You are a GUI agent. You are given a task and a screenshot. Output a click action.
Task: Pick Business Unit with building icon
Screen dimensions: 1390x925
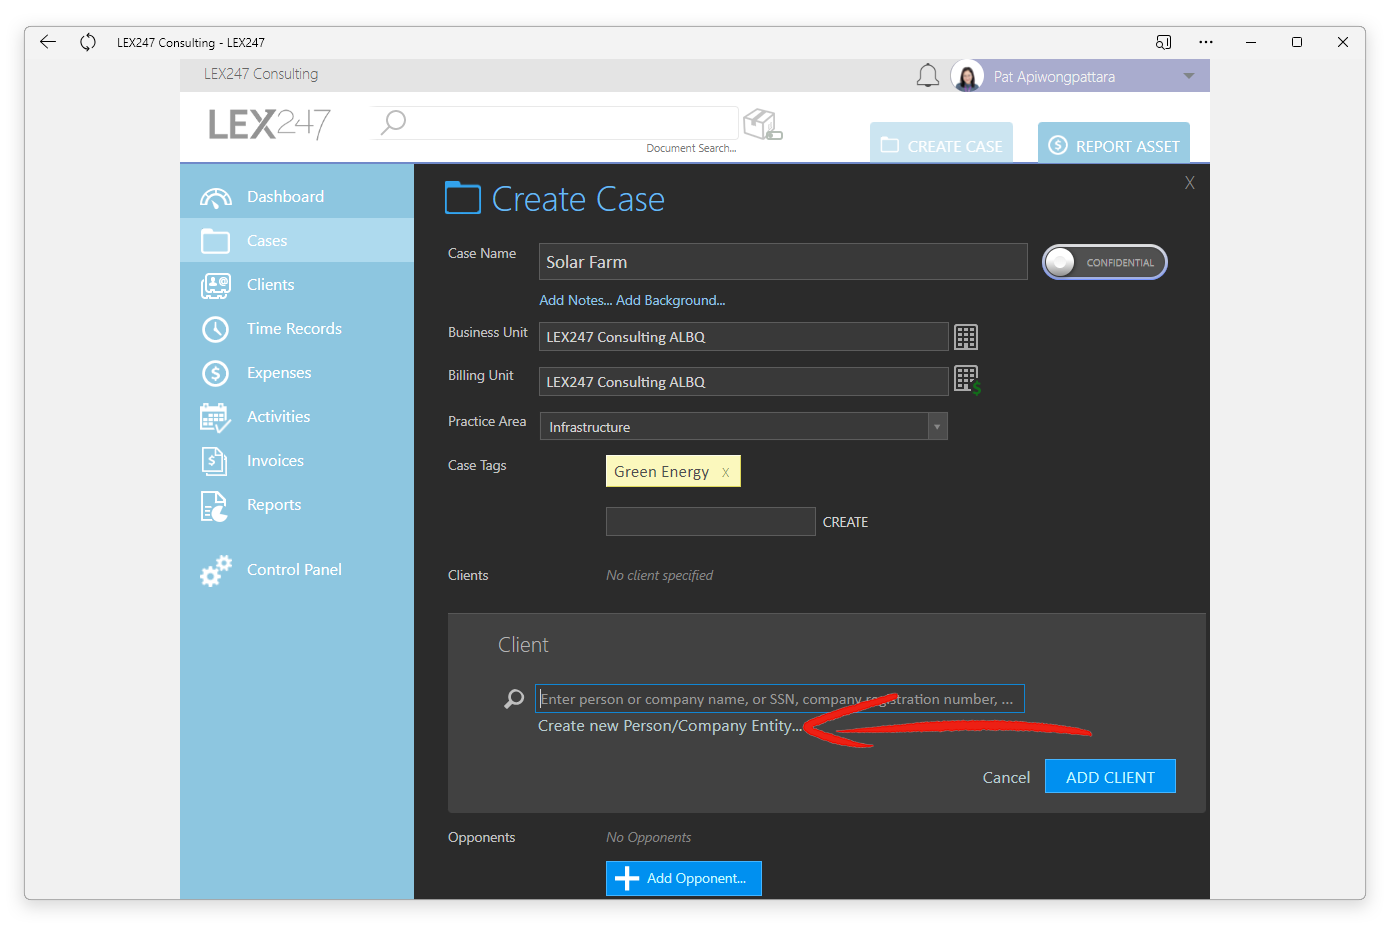pos(966,337)
